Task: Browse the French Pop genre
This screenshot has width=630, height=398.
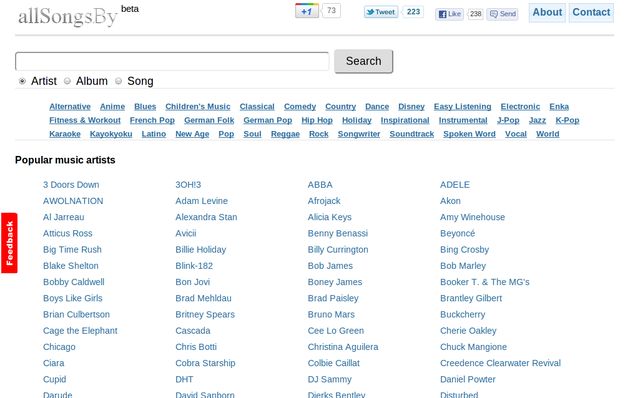Action: [152, 120]
